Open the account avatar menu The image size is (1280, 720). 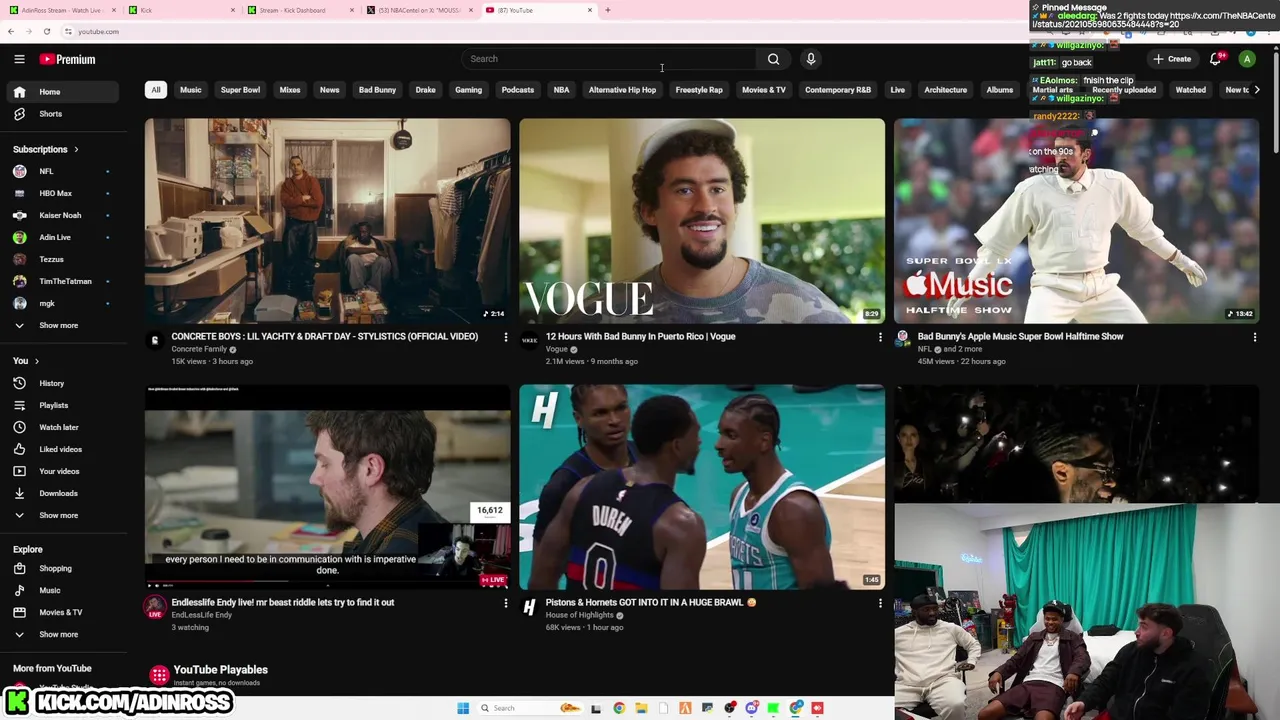click(1247, 59)
